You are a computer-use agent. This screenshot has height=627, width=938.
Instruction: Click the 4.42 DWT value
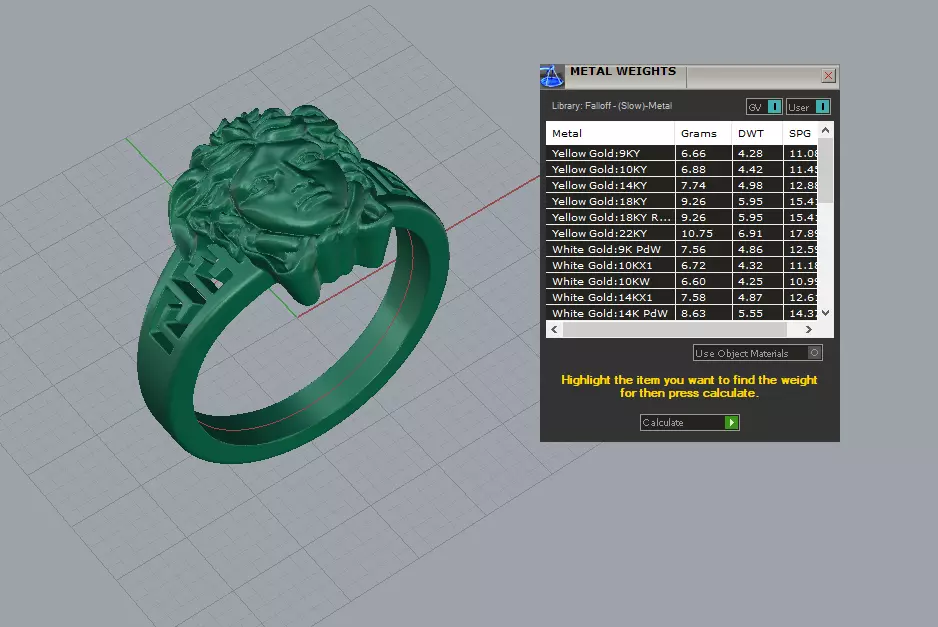750,169
